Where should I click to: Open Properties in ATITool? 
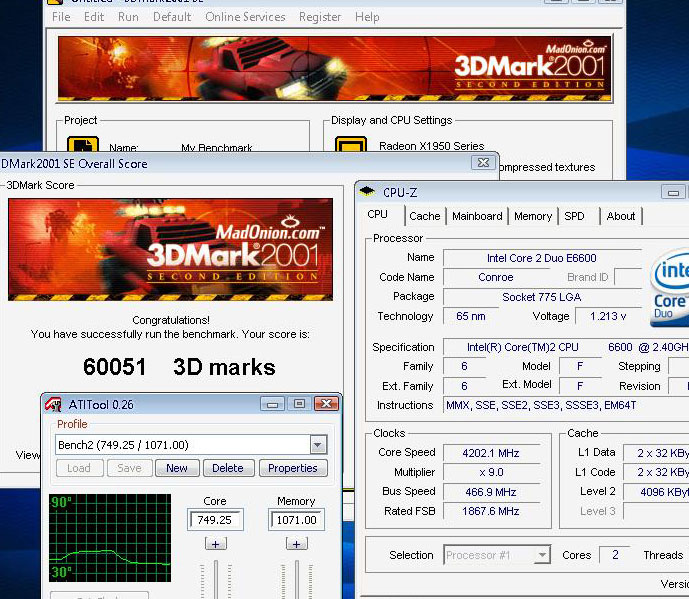(293, 468)
